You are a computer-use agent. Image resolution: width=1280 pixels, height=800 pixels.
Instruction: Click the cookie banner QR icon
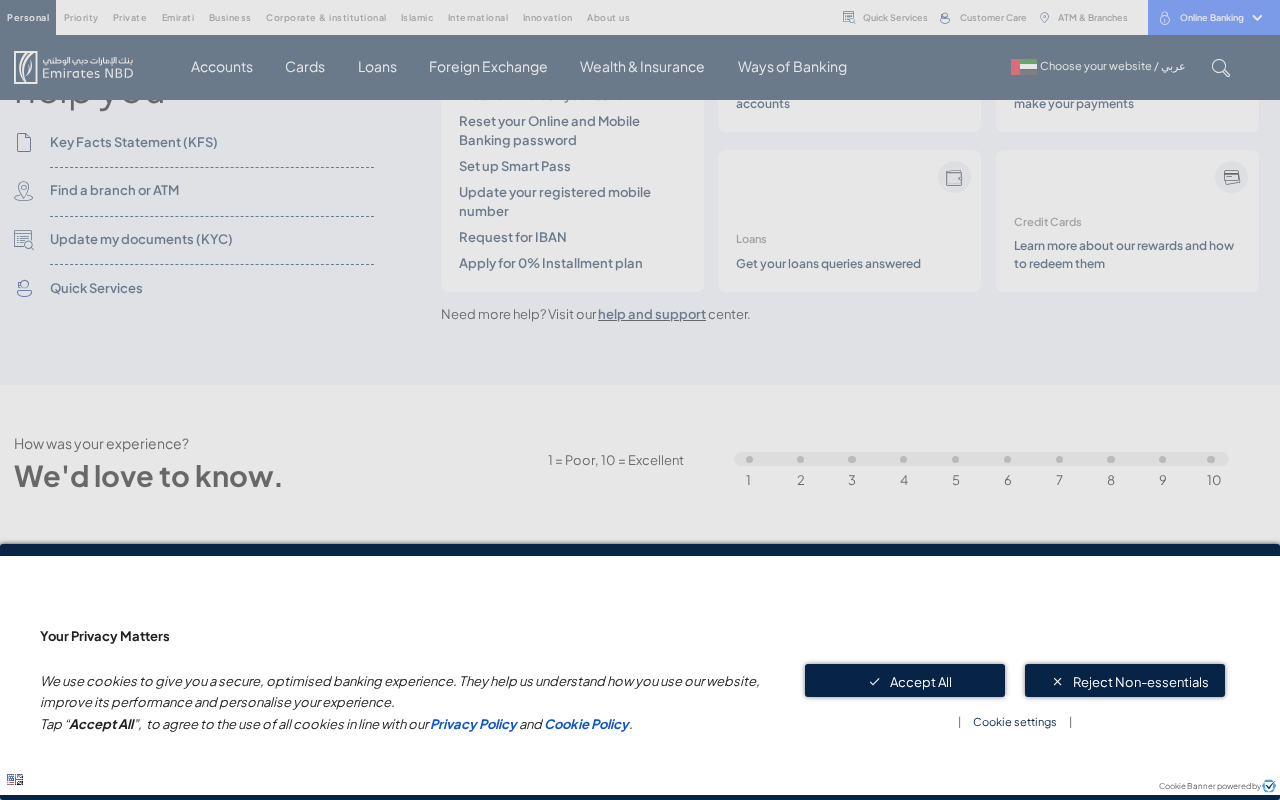click(15, 780)
